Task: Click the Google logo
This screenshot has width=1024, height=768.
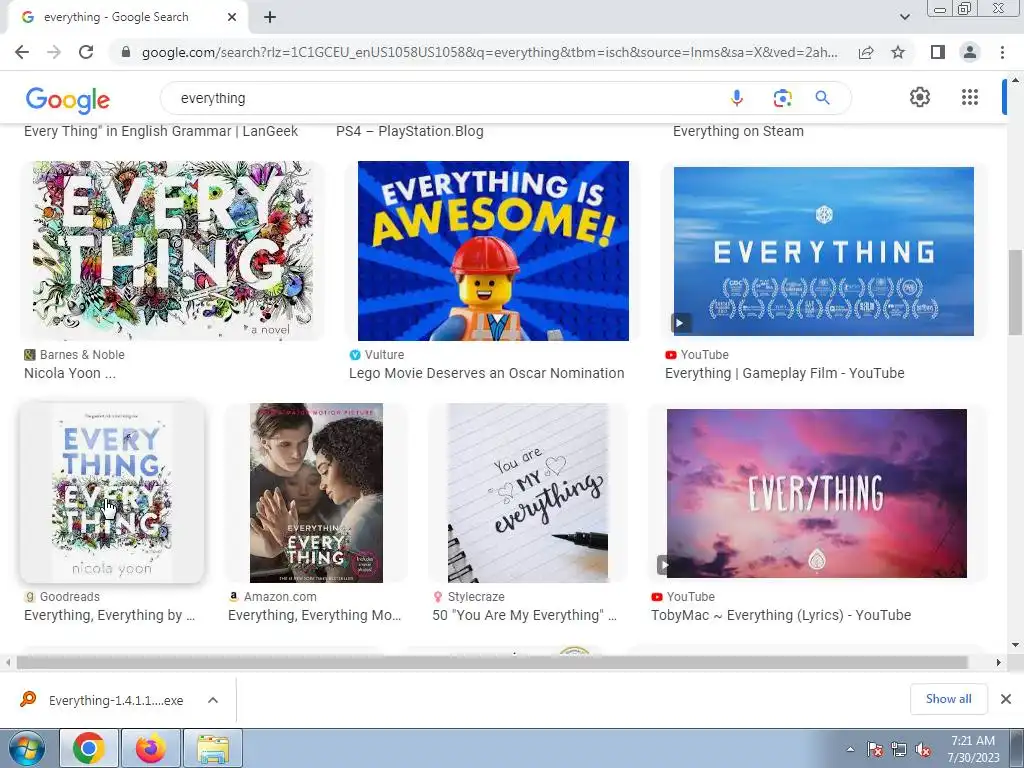Action: point(67,100)
